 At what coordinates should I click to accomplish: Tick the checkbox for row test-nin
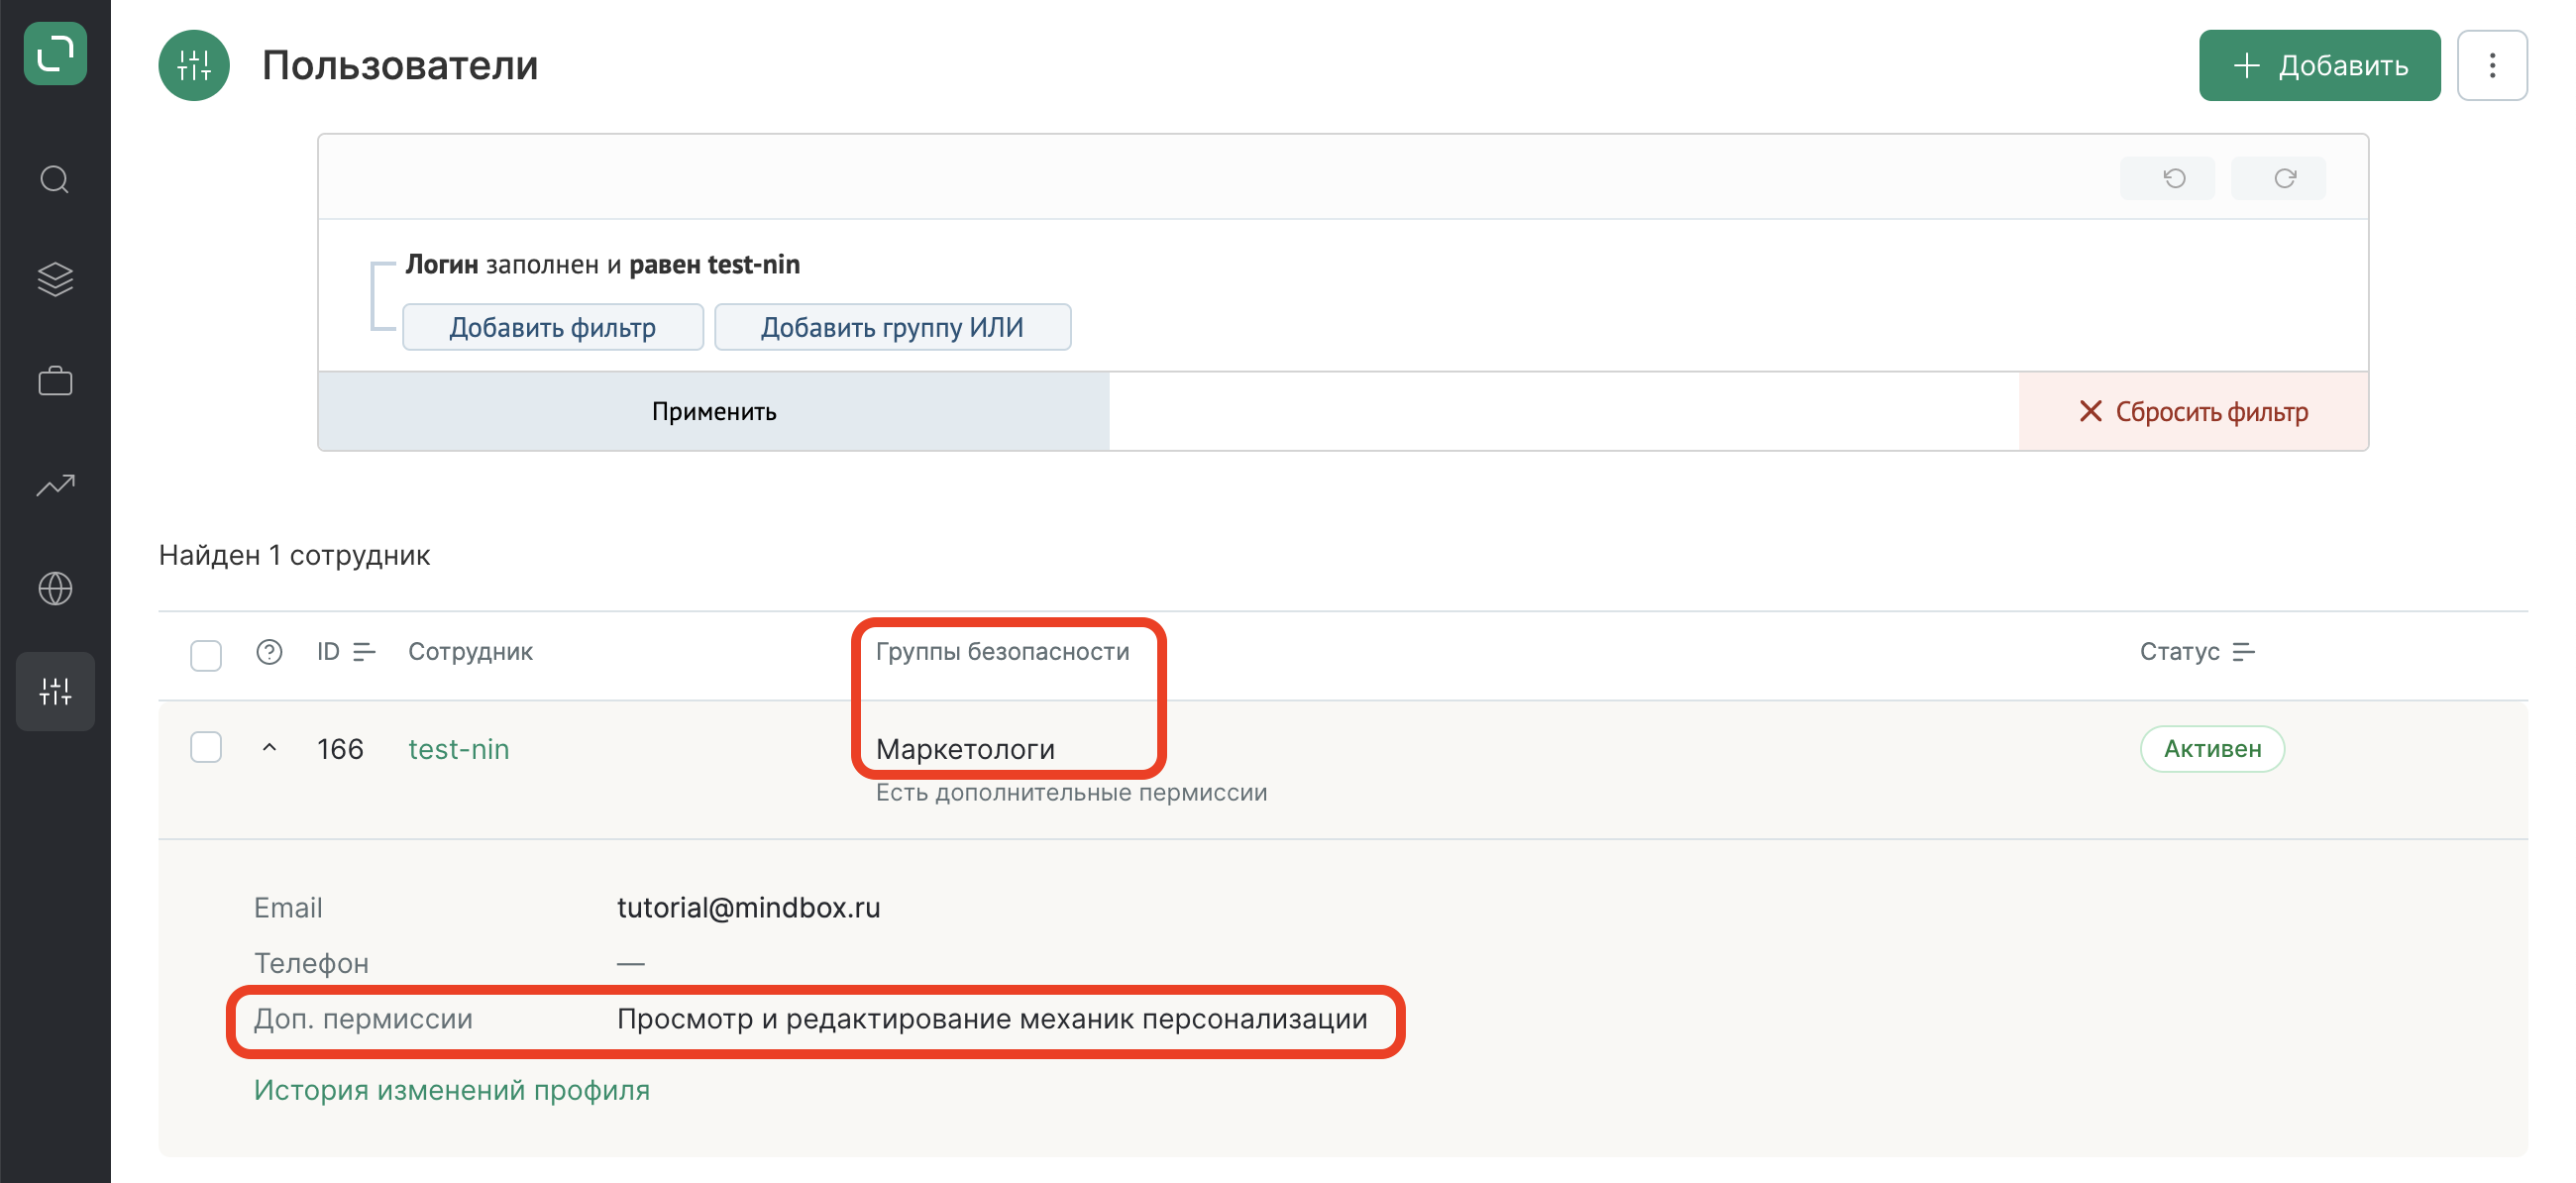tap(206, 747)
